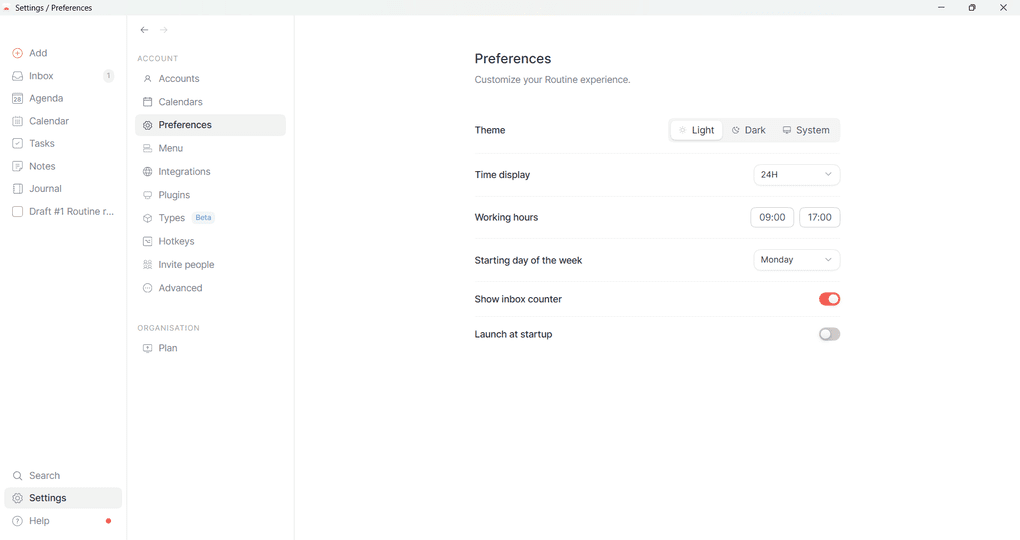Click the Draft #1 Routine page icon
This screenshot has width=1020, height=540.
point(18,211)
